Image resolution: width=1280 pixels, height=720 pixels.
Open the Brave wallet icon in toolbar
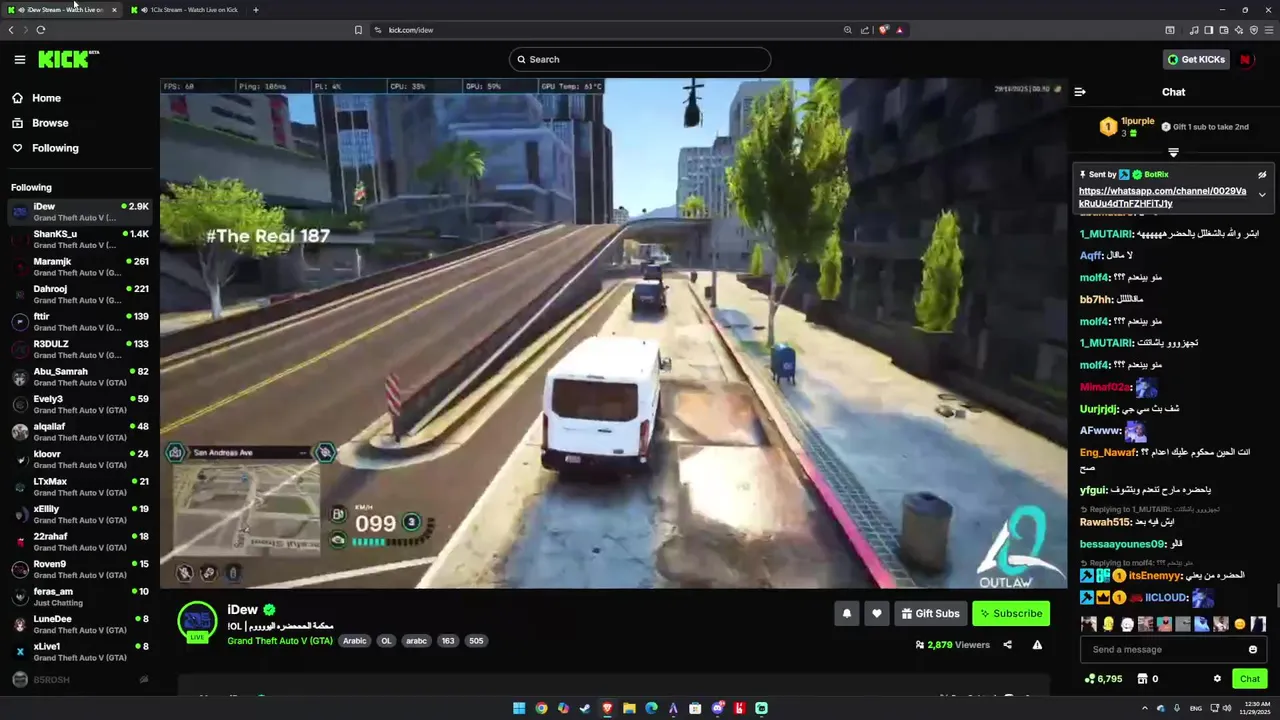pyautogui.click(x=1224, y=30)
